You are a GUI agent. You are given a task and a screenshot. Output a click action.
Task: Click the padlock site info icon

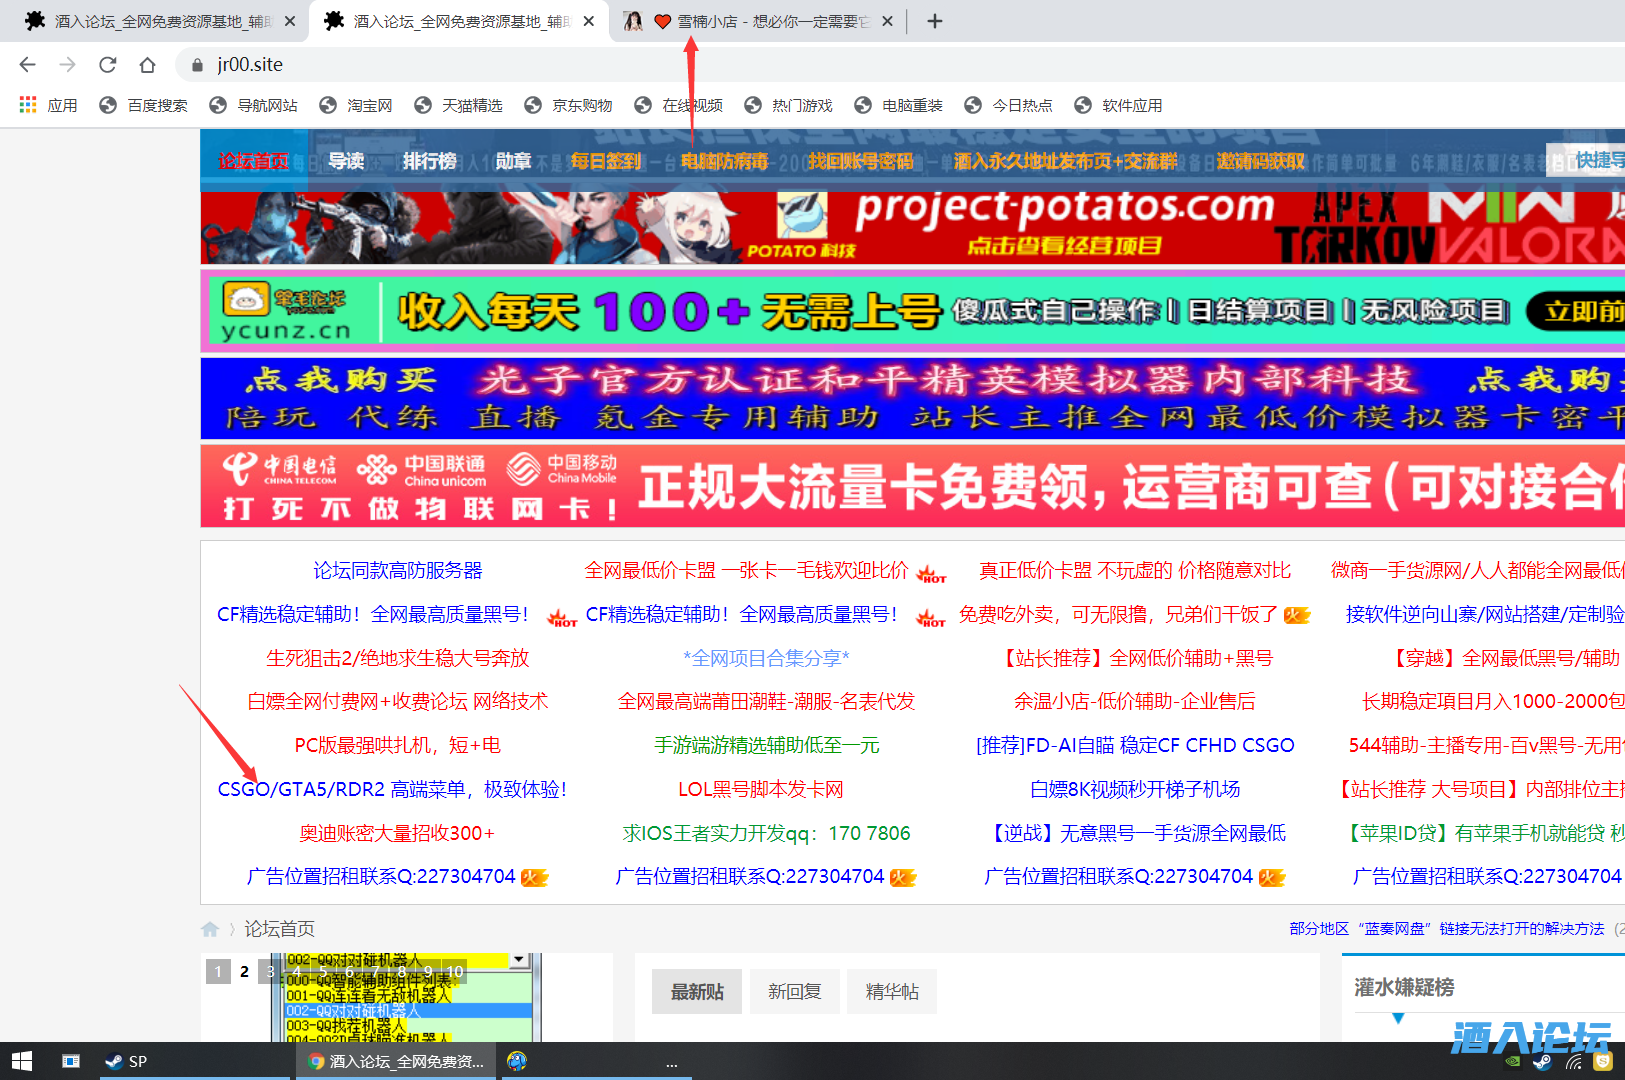click(x=197, y=65)
